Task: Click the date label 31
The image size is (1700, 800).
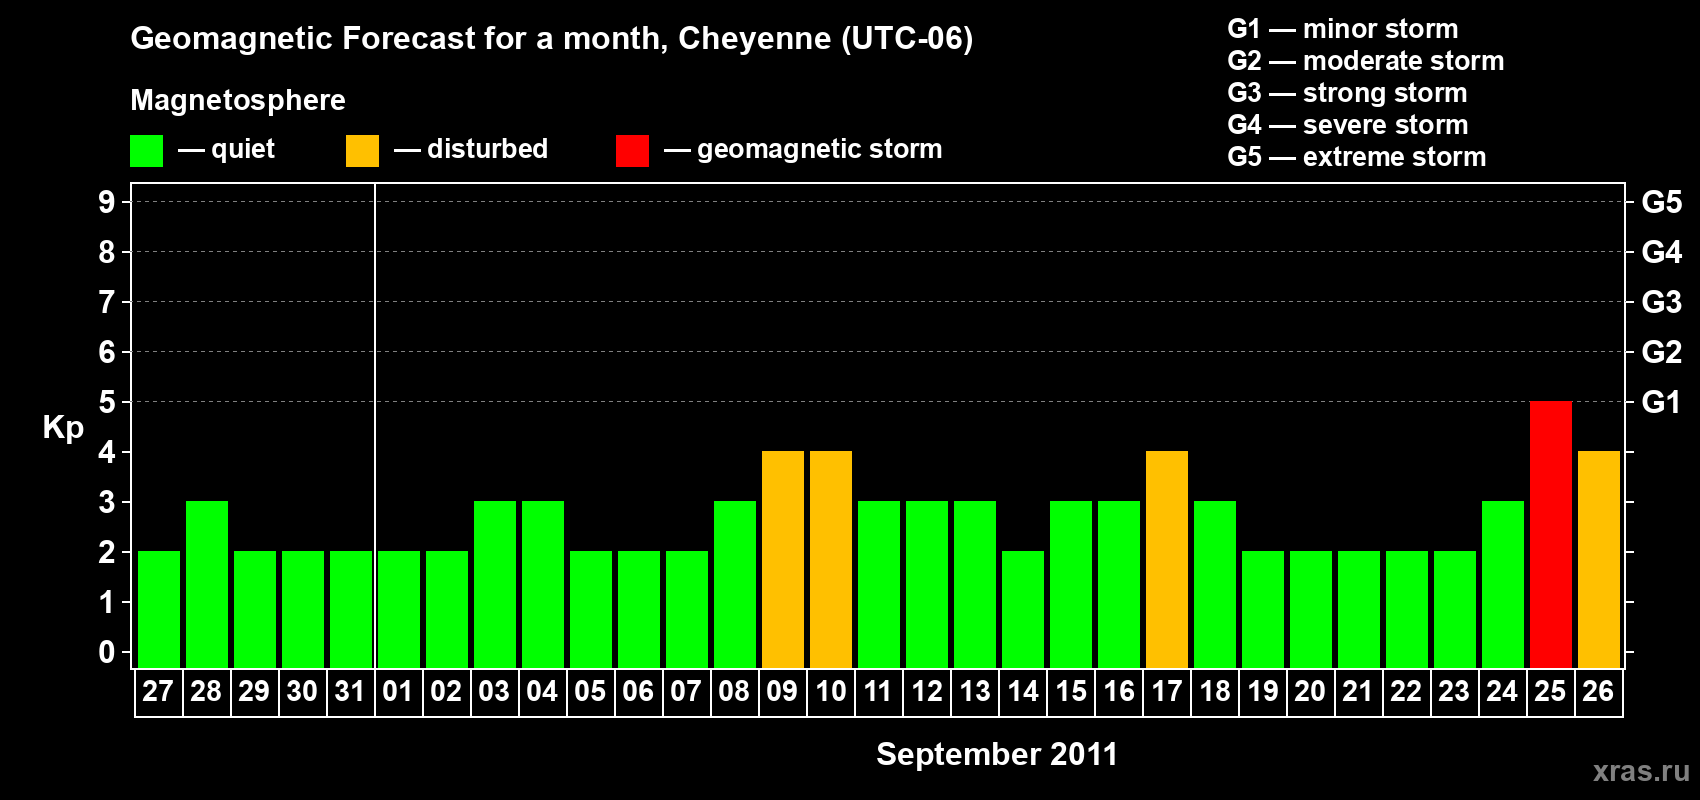Action: [350, 691]
